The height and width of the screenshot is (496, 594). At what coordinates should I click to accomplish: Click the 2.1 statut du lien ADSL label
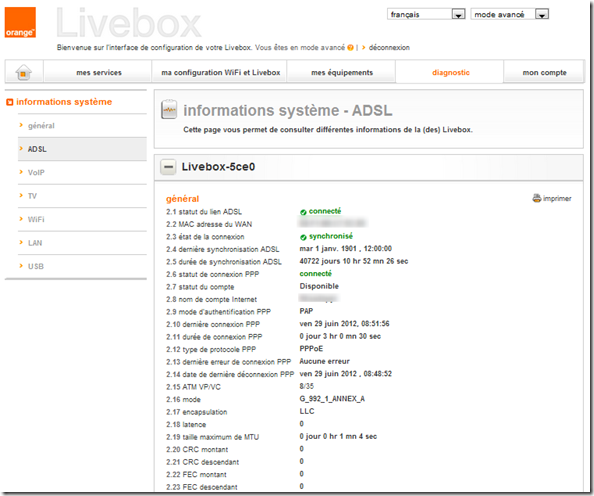coord(204,212)
